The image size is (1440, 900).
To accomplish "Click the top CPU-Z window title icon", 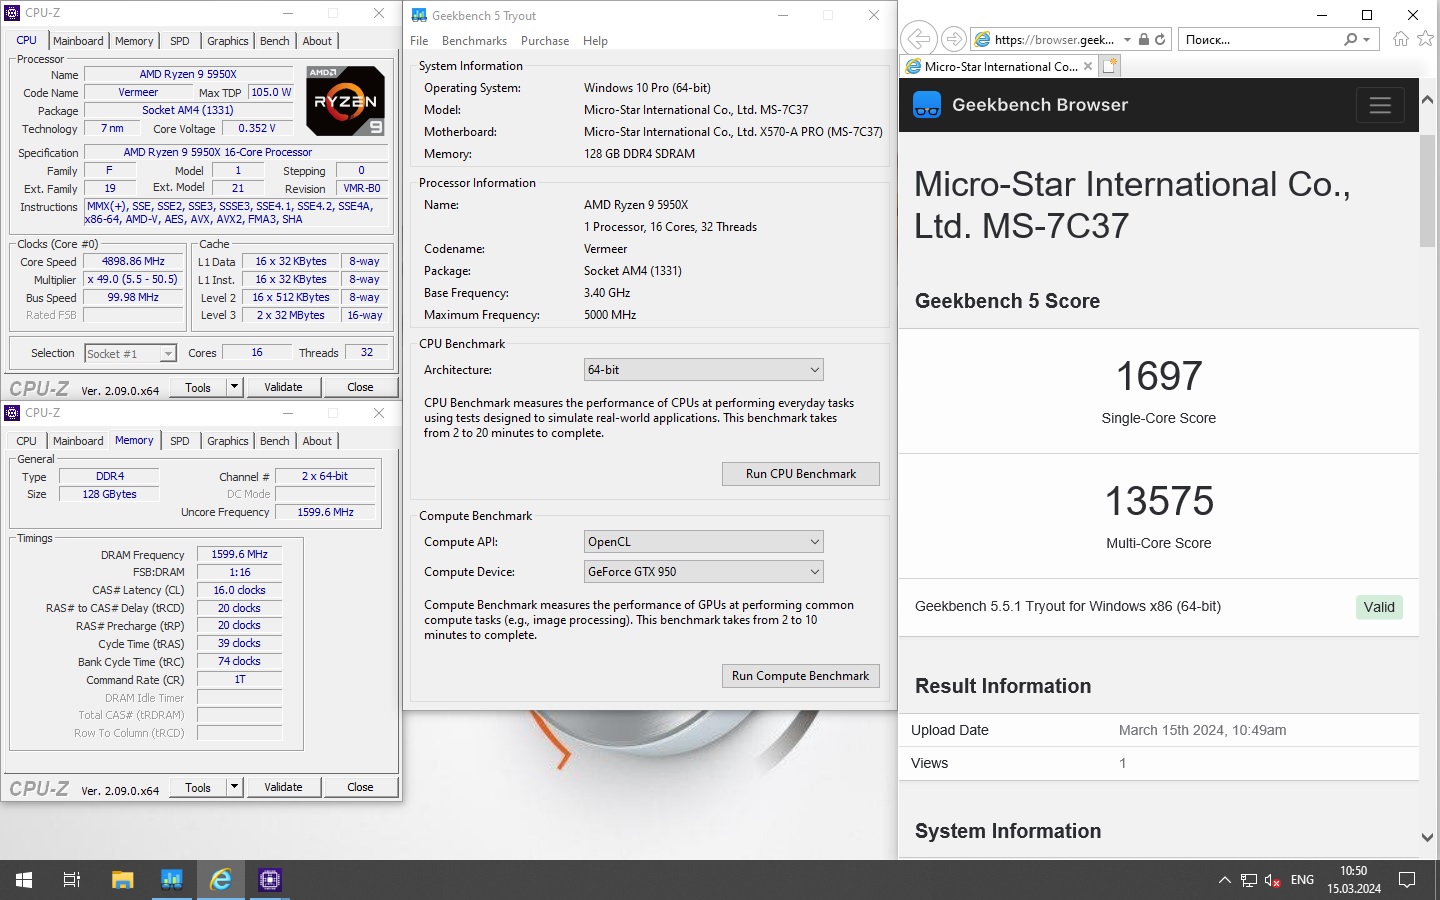I will (x=12, y=13).
